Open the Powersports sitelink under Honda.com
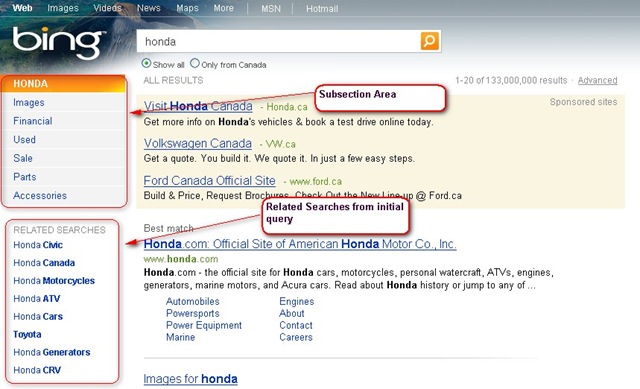The height and width of the screenshot is (389, 640). [x=193, y=313]
